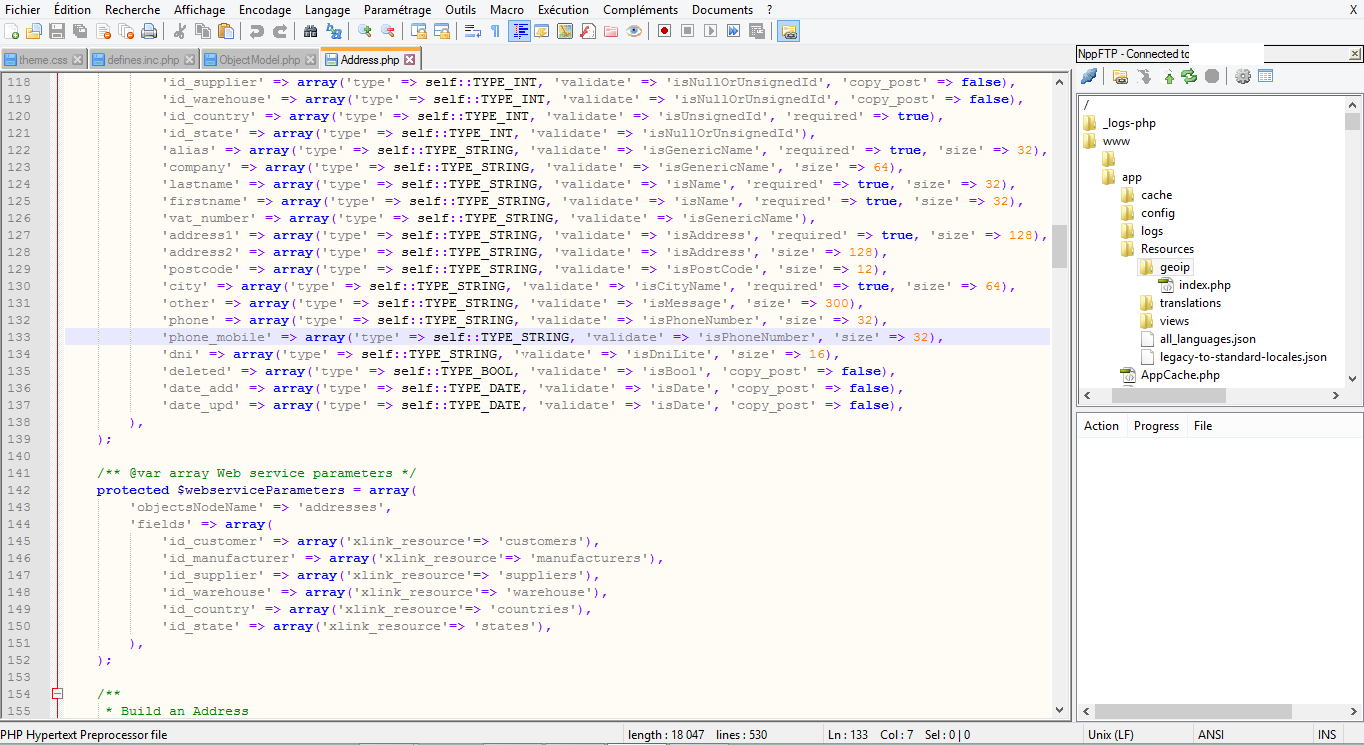This screenshot has width=1364, height=745.
Task: Switch to the ObjectModel.php tab
Action: click(x=259, y=60)
